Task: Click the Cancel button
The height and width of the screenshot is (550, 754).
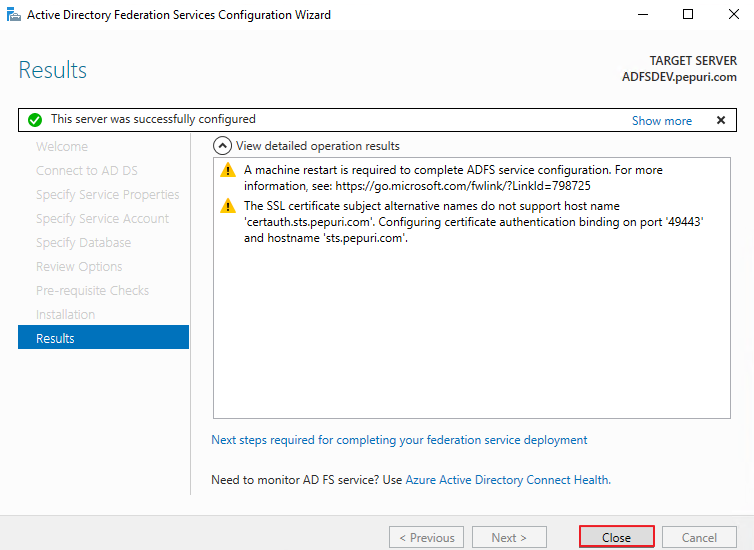Action: click(x=699, y=537)
